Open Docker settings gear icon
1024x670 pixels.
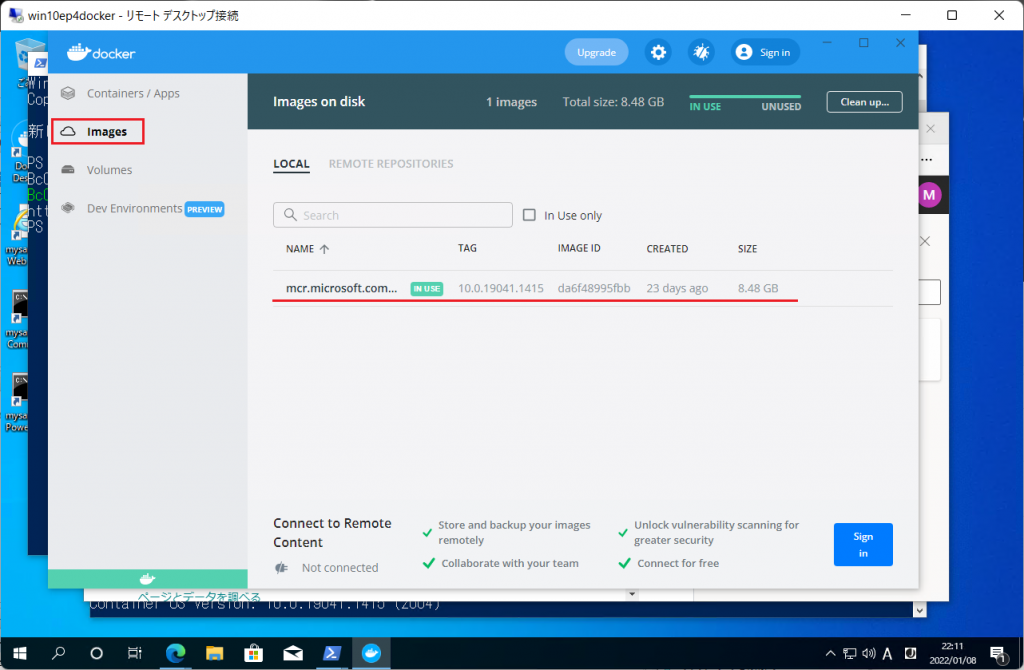pyautogui.click(x=658, y=52)
